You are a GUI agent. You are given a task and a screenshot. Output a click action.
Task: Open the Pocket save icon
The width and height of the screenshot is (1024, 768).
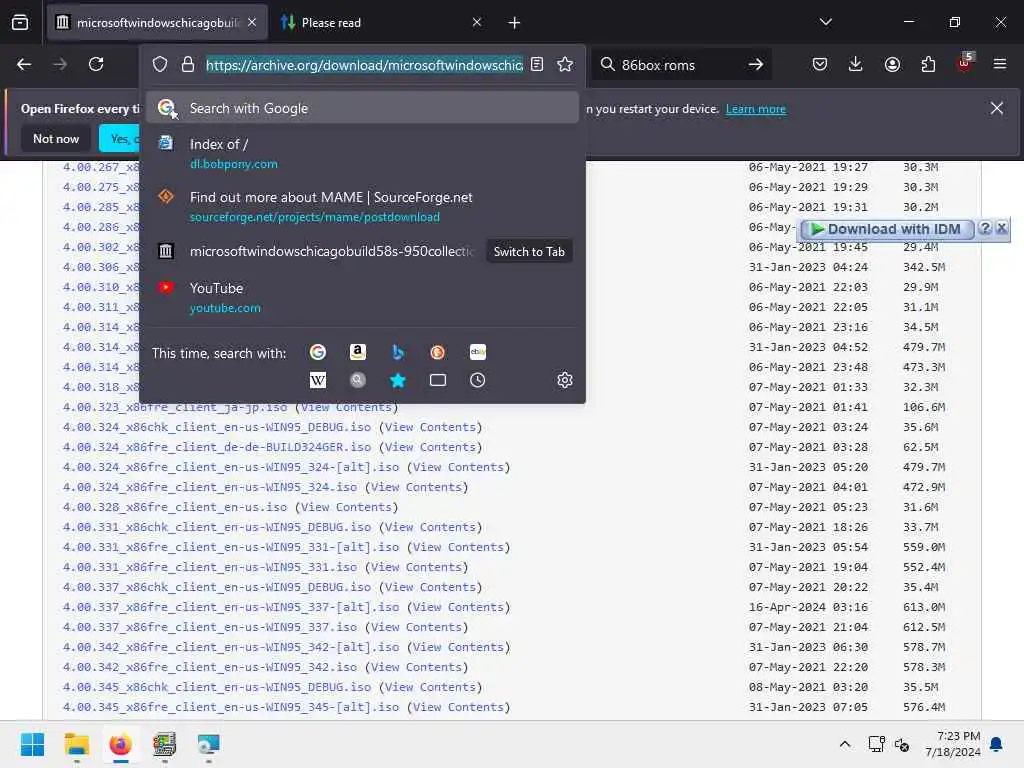[820, 64]
